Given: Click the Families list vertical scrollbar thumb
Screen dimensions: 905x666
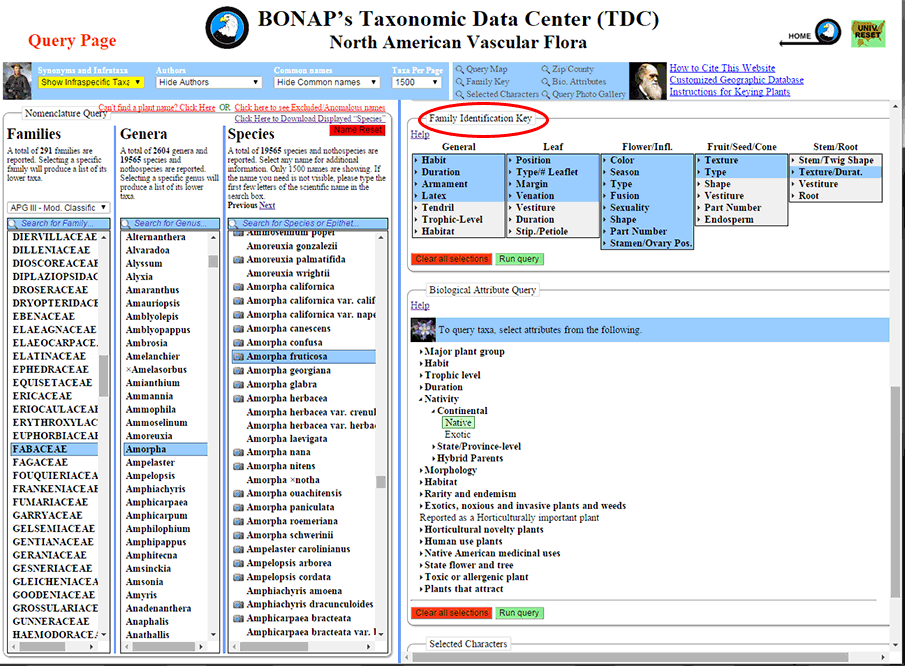Looking at the screenshot, I should [104, 376].
